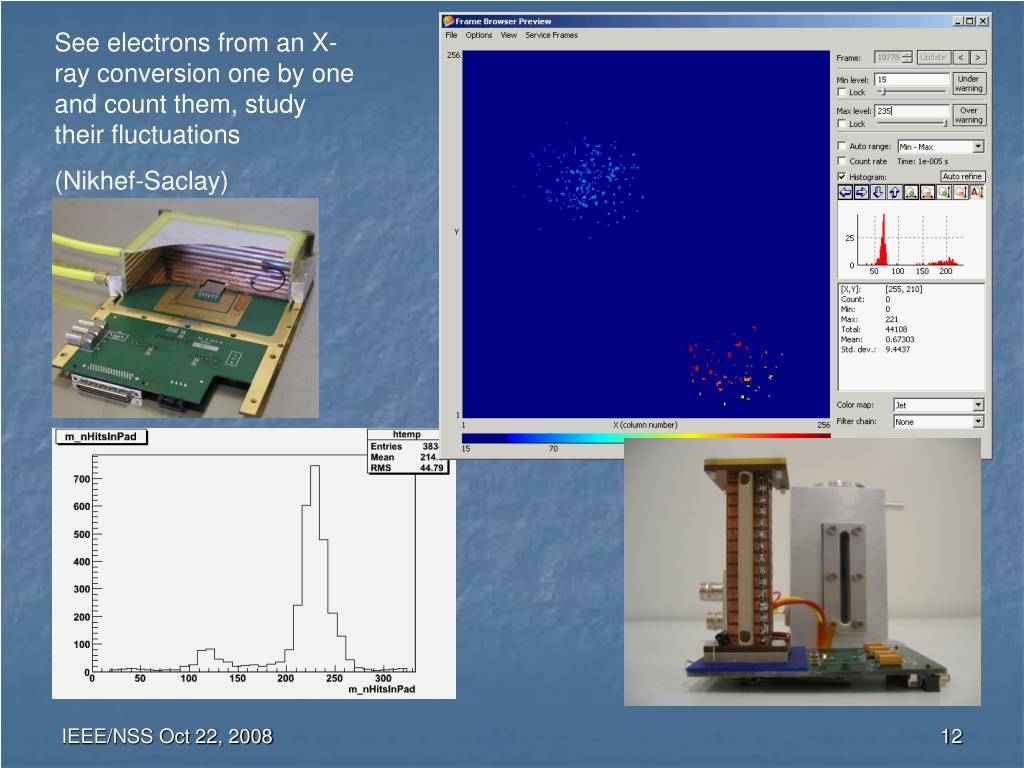The height and width of the screenshot is (768, 1024).
Task: Click the '(Nikhef-Saclay)' text
Action: [x=141, y=180]
